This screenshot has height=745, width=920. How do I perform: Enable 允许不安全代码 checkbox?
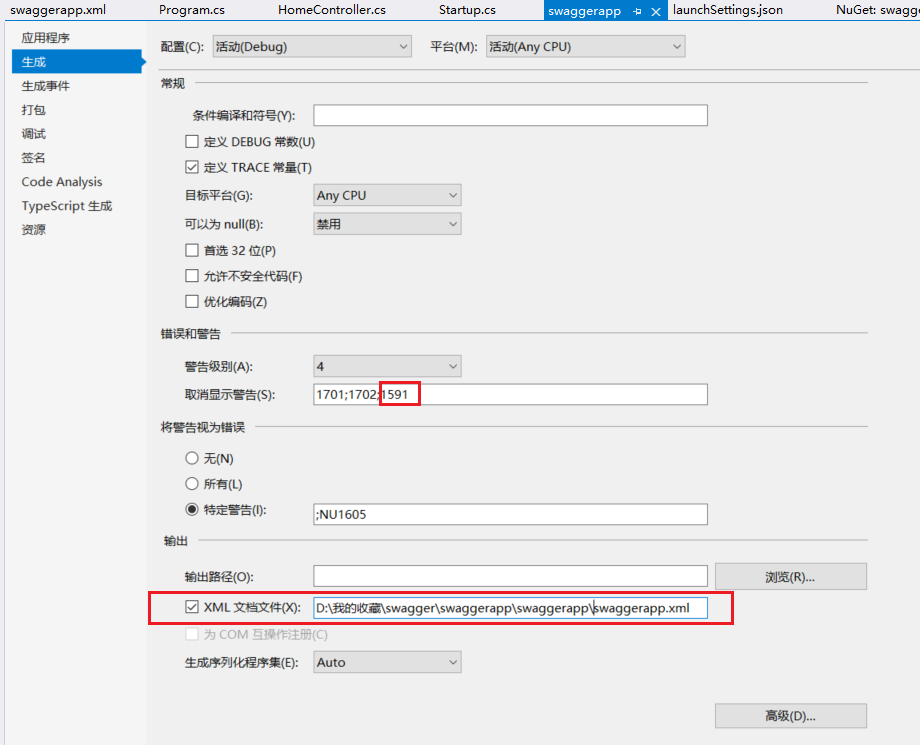click(x=192, y=276)
